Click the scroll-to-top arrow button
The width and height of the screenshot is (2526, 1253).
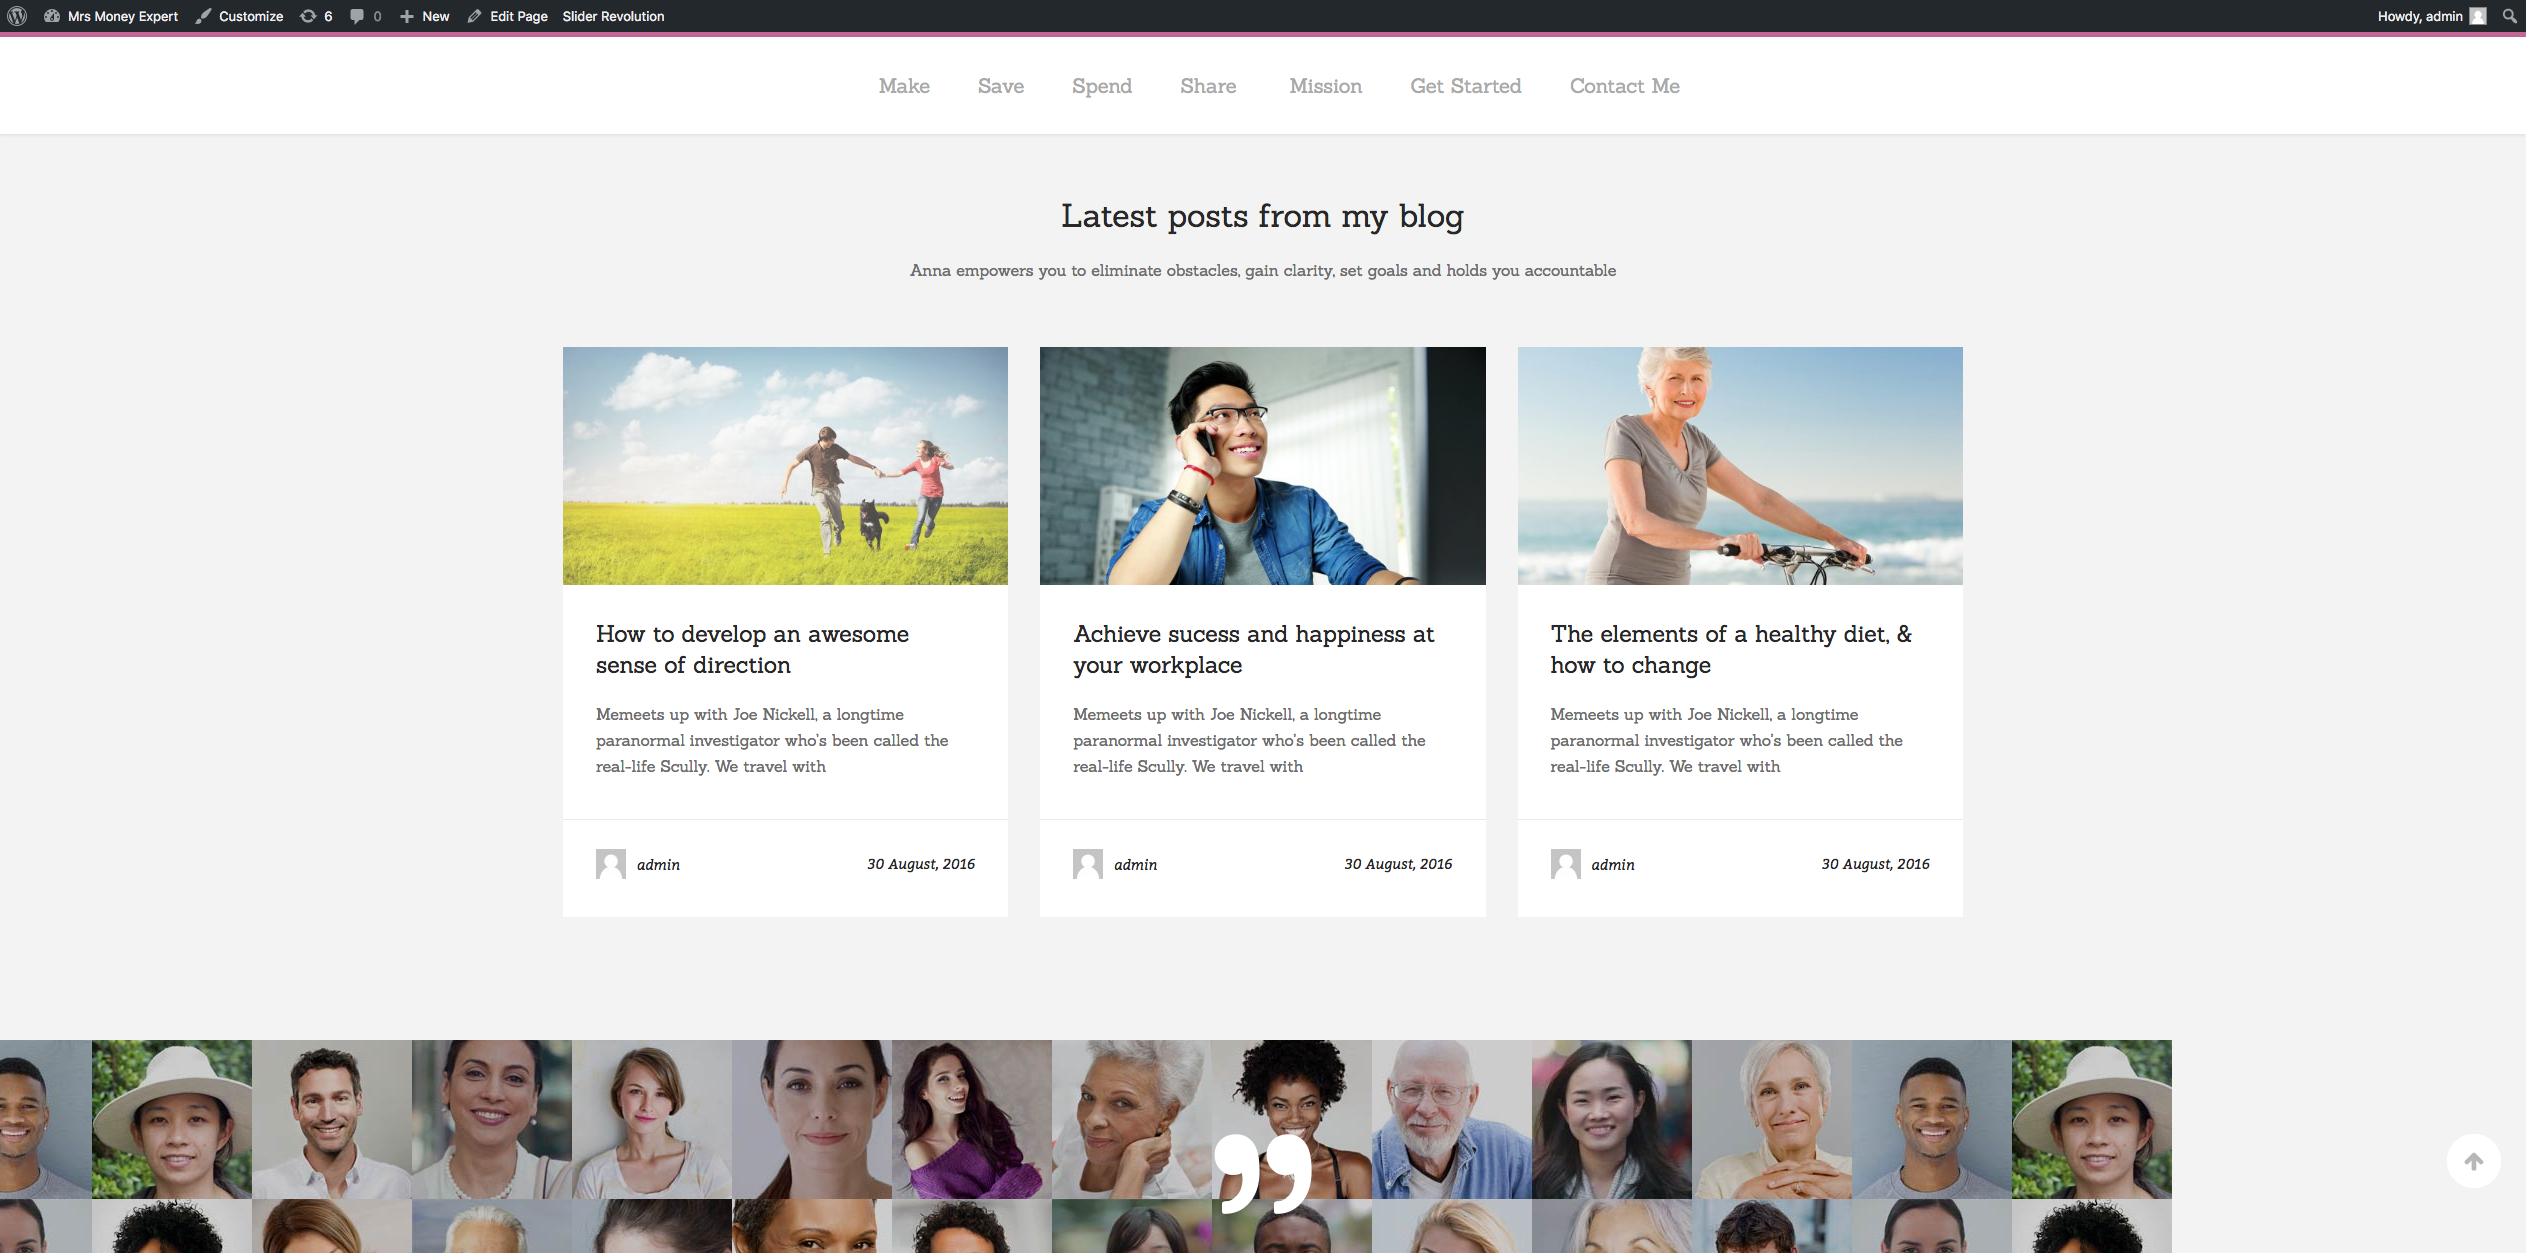click(2474, 1161)
